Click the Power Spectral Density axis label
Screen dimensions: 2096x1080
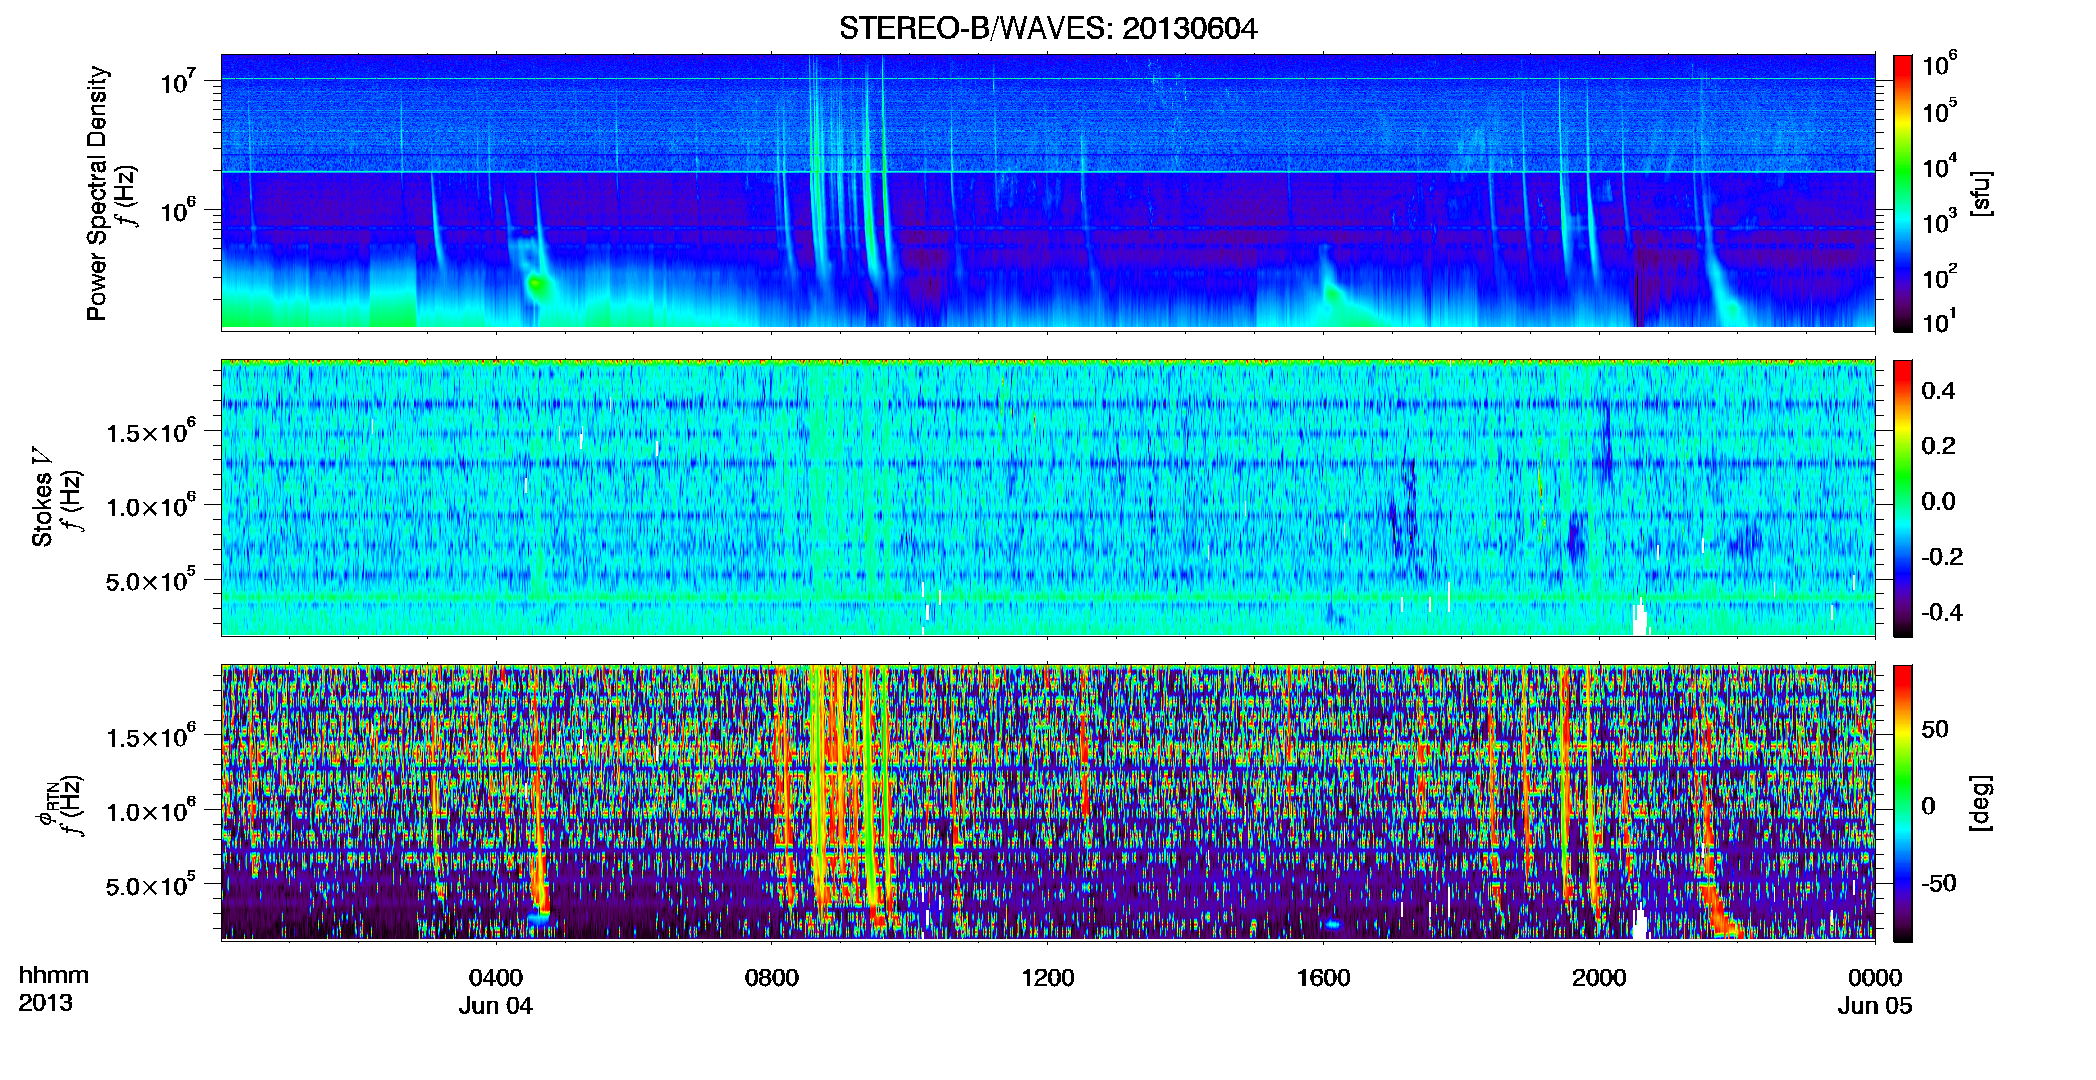point(97,194)
